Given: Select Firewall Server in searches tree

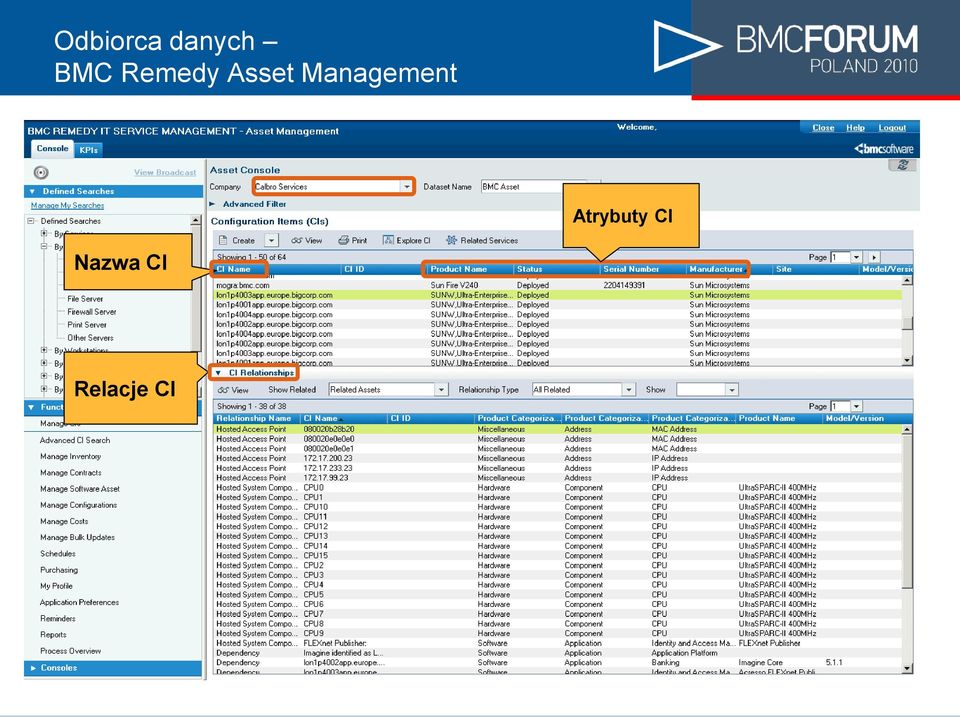Looking at the screenshot, I should click(92, 312).
